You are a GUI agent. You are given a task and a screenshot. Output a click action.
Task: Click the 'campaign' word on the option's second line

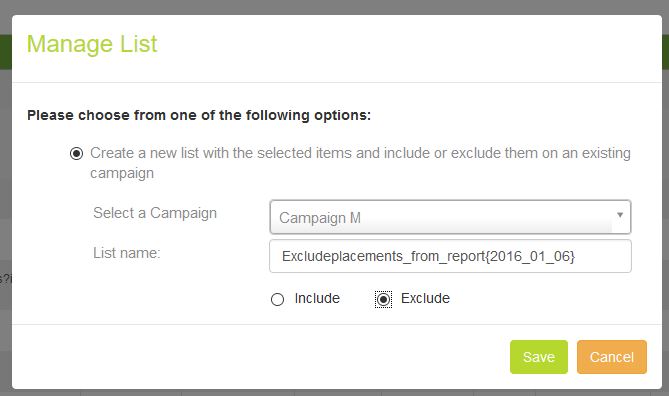tap(122, 174)
